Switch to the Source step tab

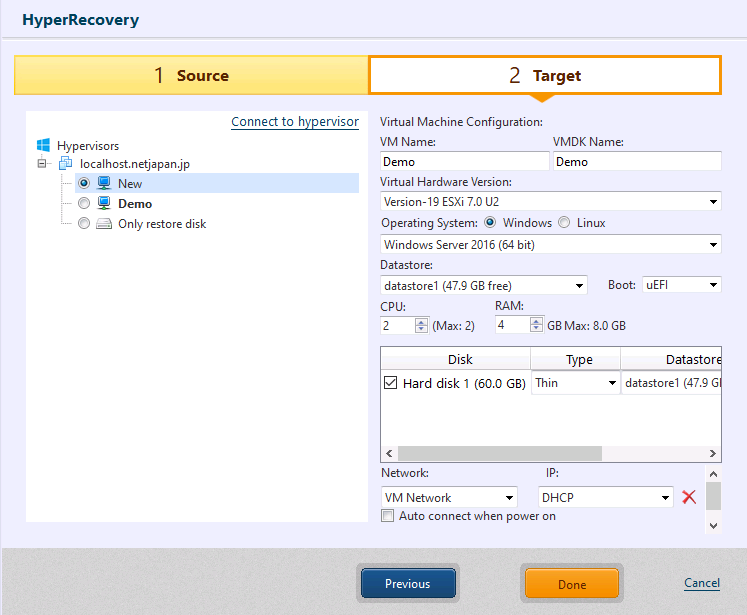[191, 76]
